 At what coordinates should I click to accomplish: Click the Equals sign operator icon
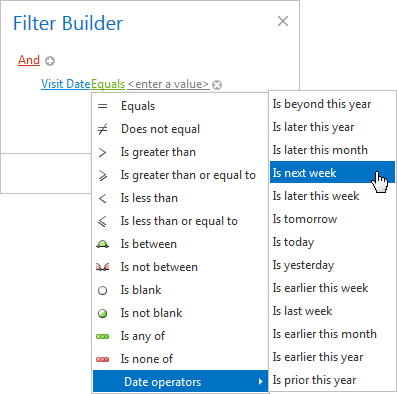click(102, 106)
